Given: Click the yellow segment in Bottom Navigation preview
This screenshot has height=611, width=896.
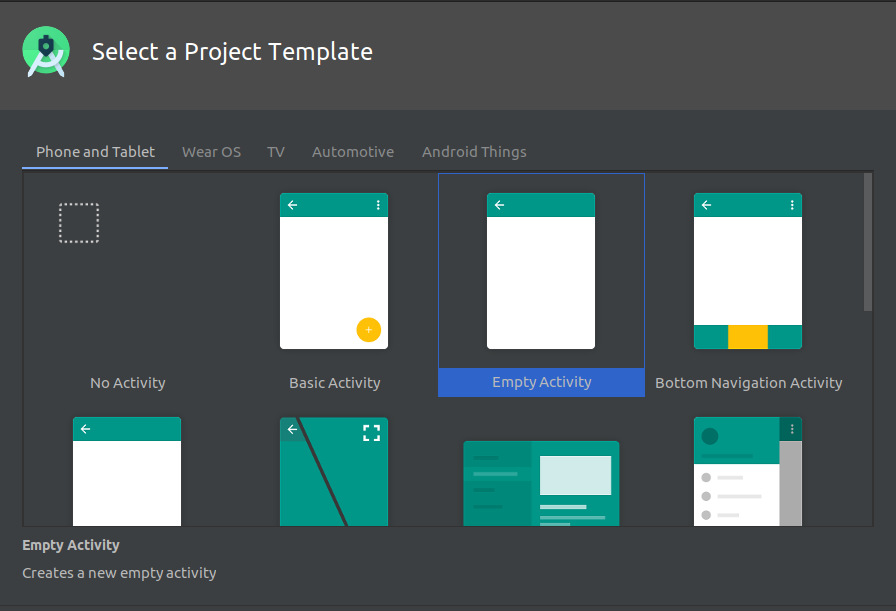Looking at the screenshot, I should click(x=748, y=339).
